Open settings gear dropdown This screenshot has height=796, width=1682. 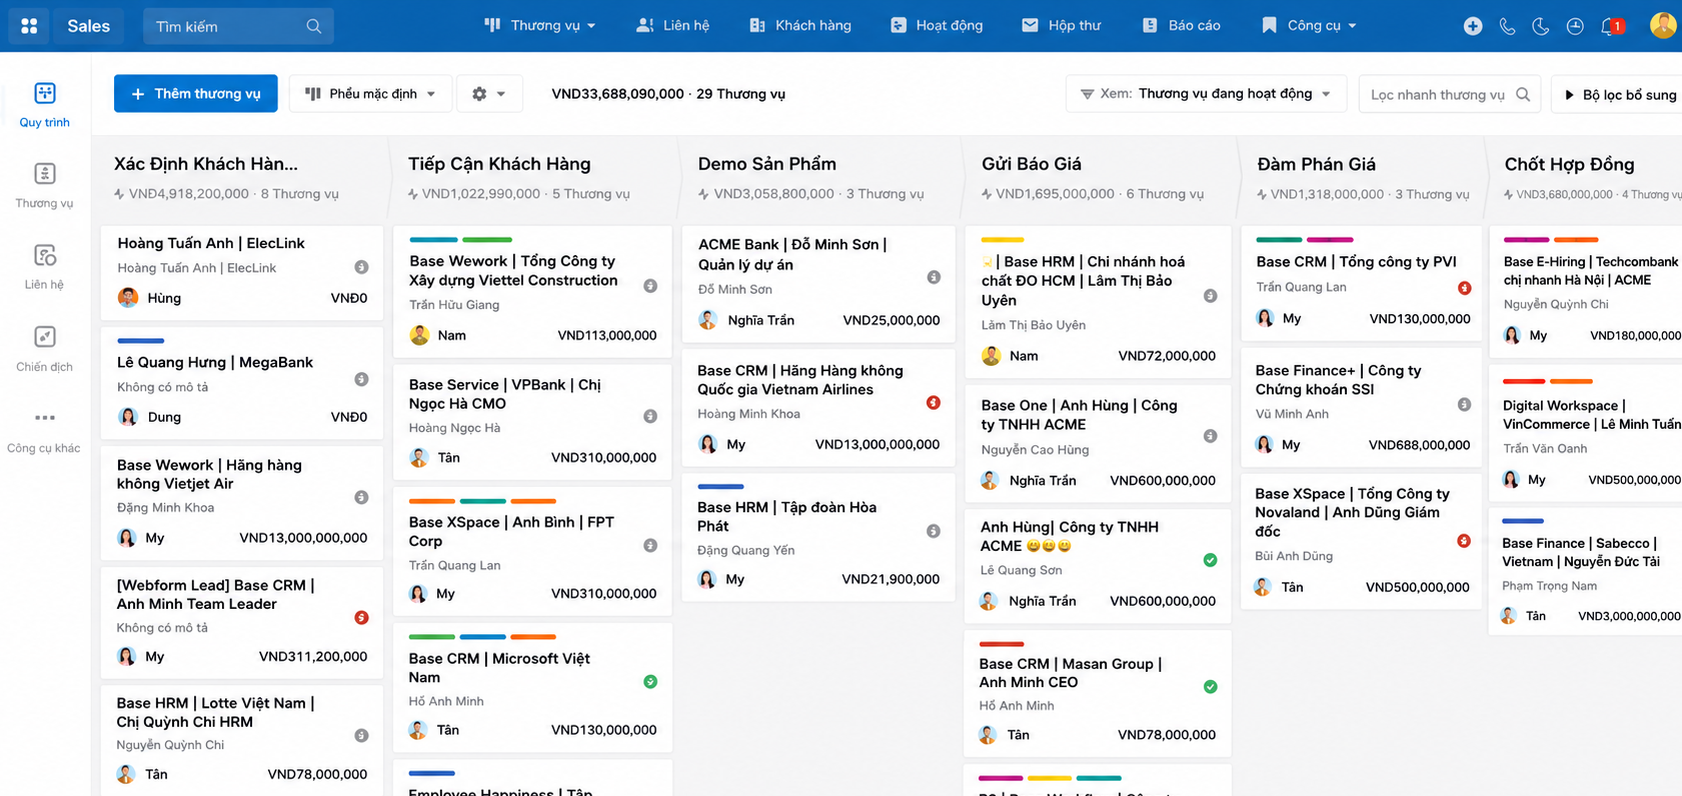pos(489,94)
